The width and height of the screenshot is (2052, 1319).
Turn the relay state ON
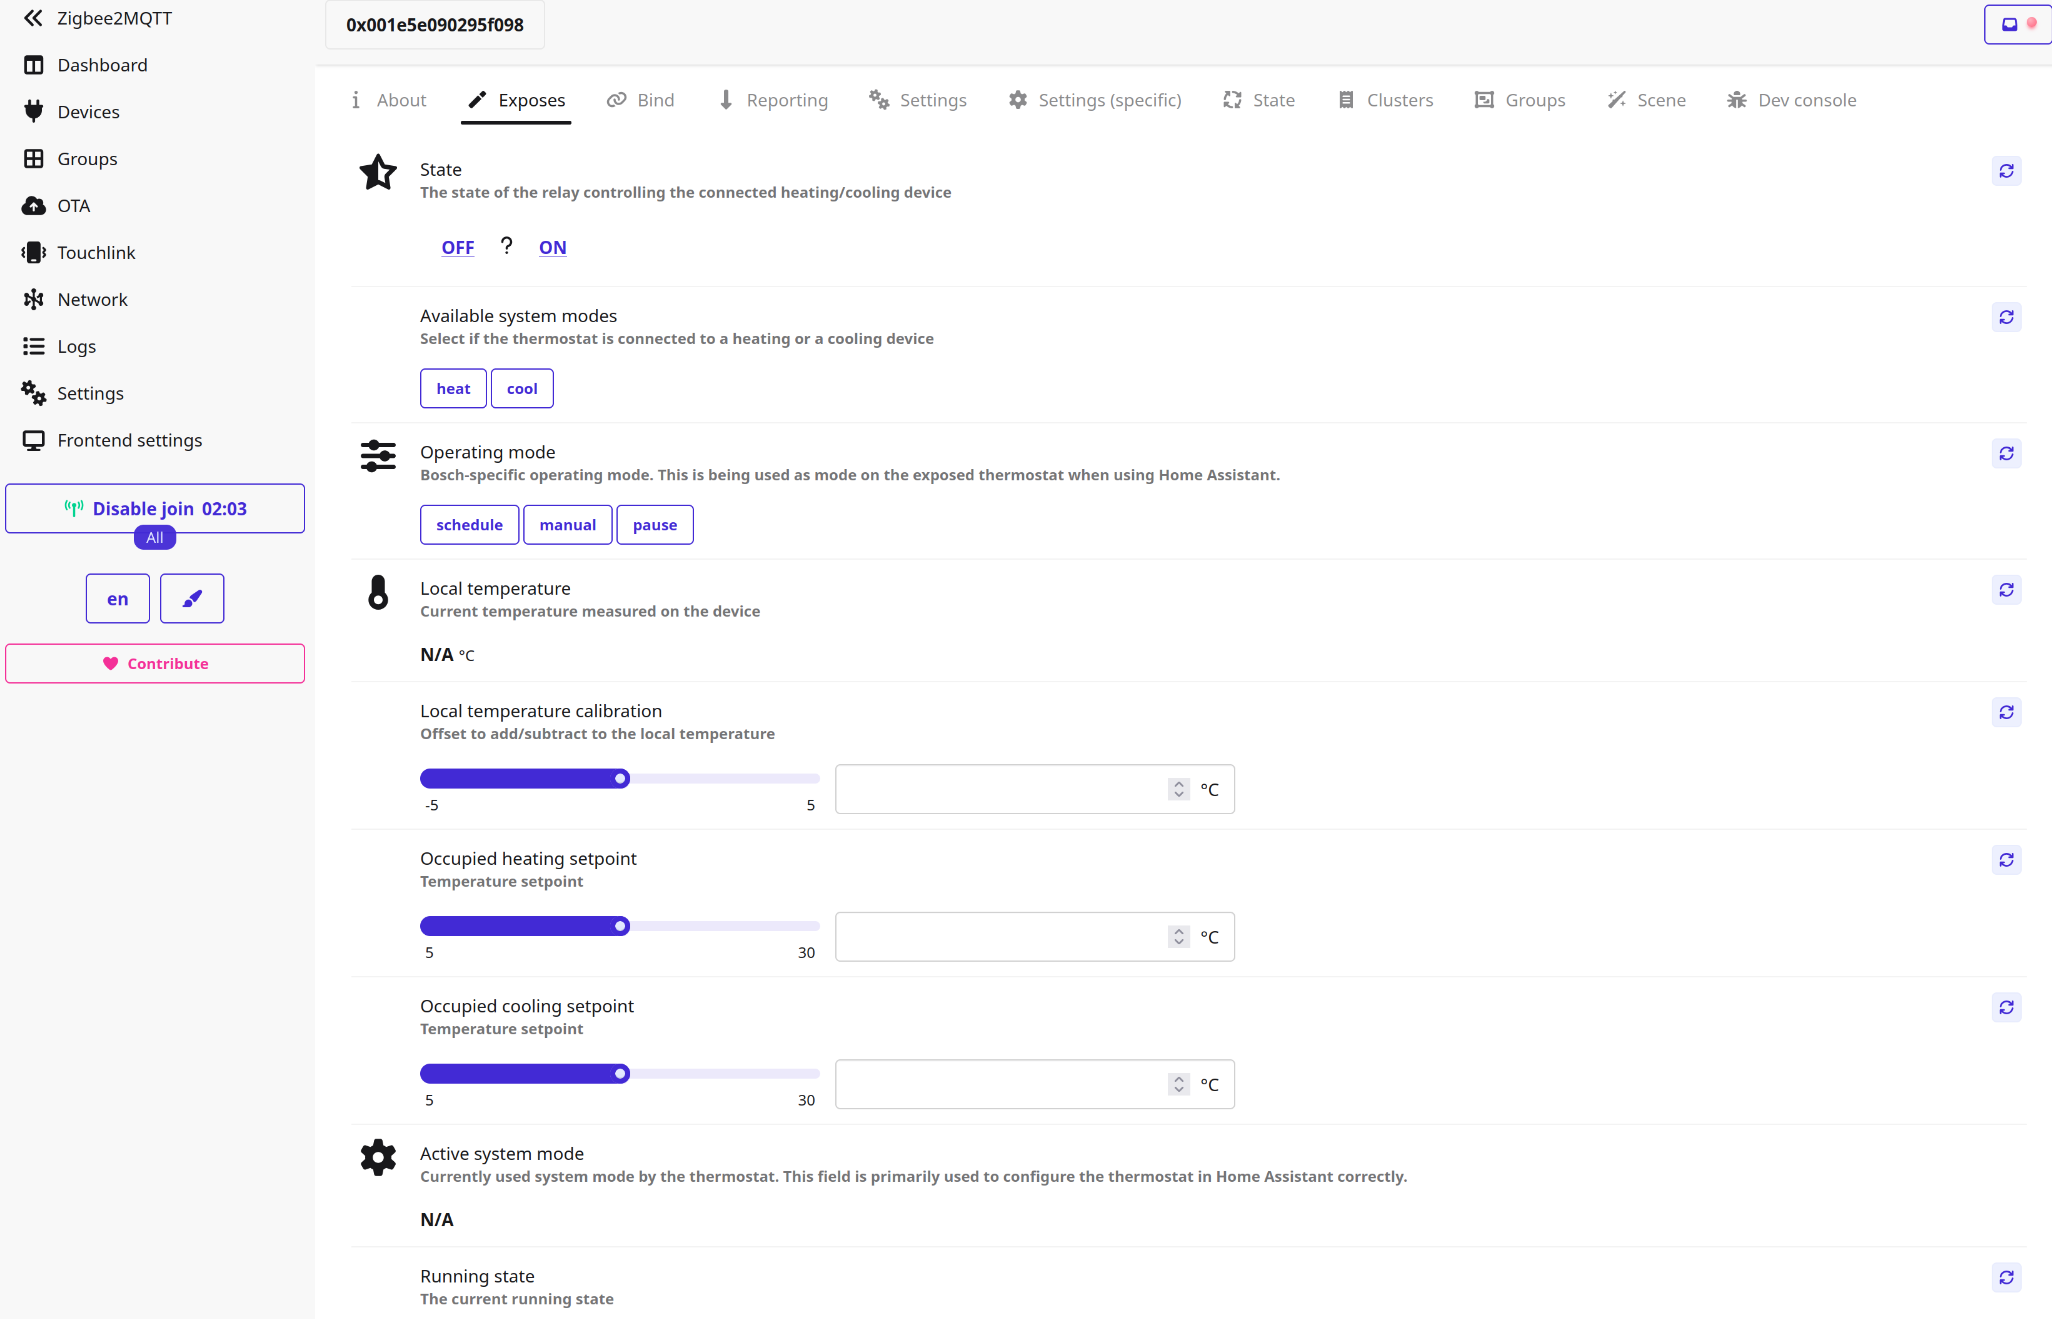click(552, 248)
